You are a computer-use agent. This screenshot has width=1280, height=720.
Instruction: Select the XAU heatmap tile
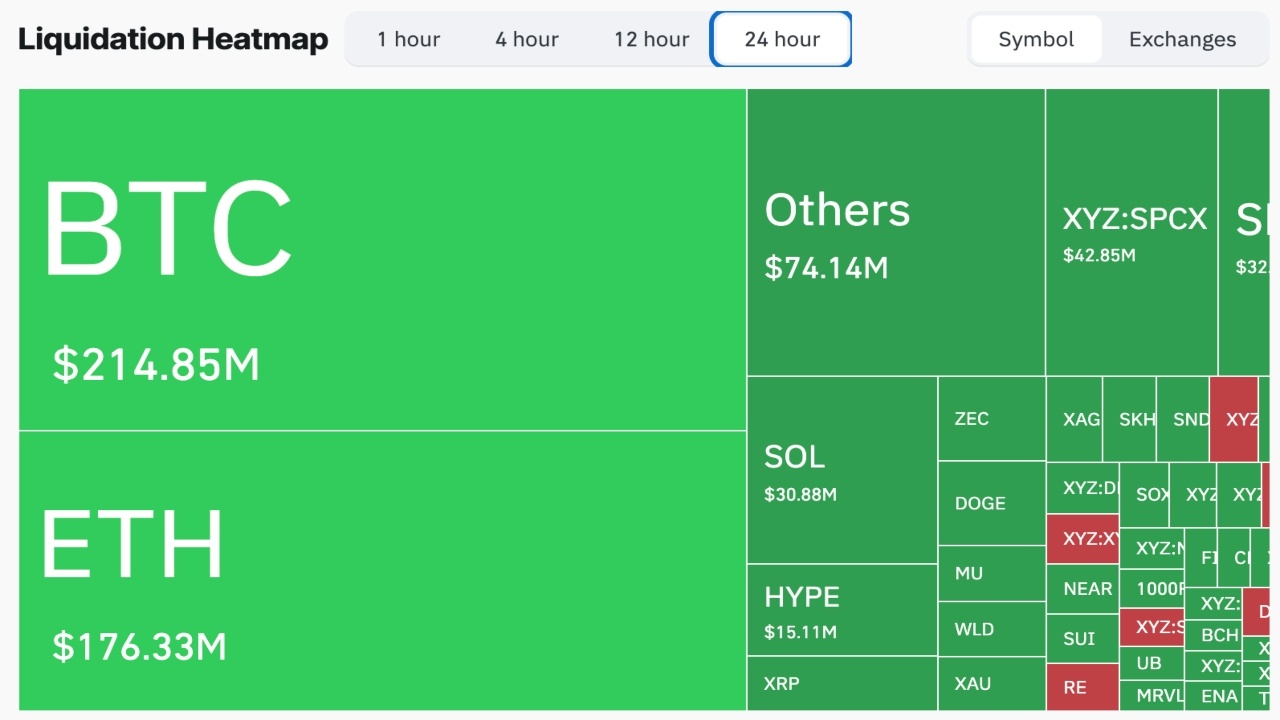tap(992, 684)
